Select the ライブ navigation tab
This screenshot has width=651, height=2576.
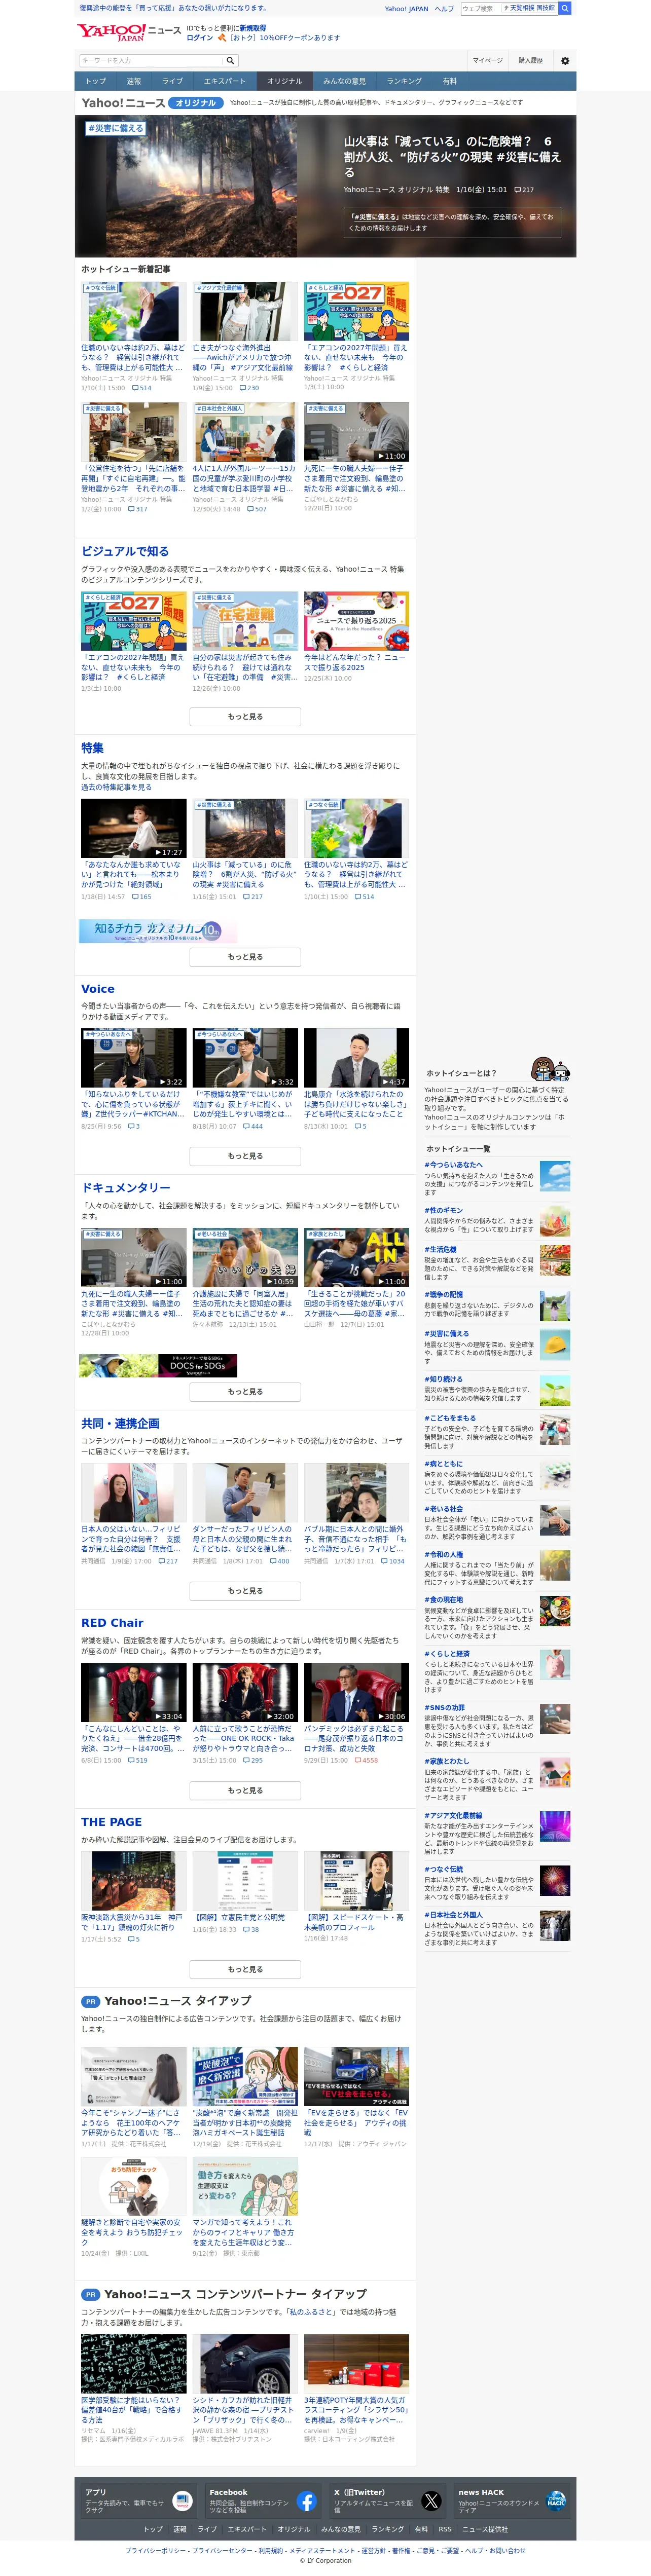pos(172,81)
